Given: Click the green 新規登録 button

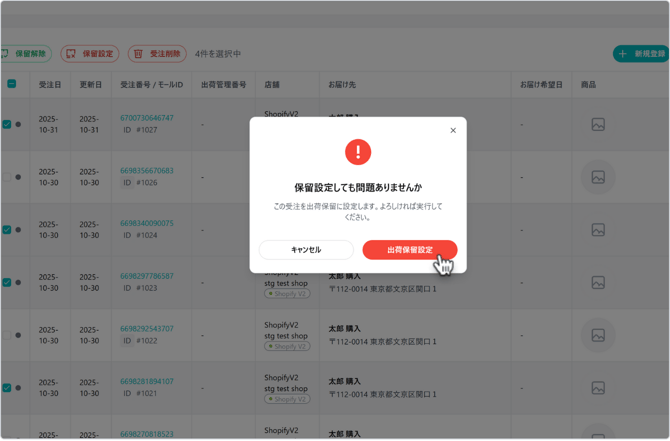Looking at the screenshot, I should [x=641, y=54].
